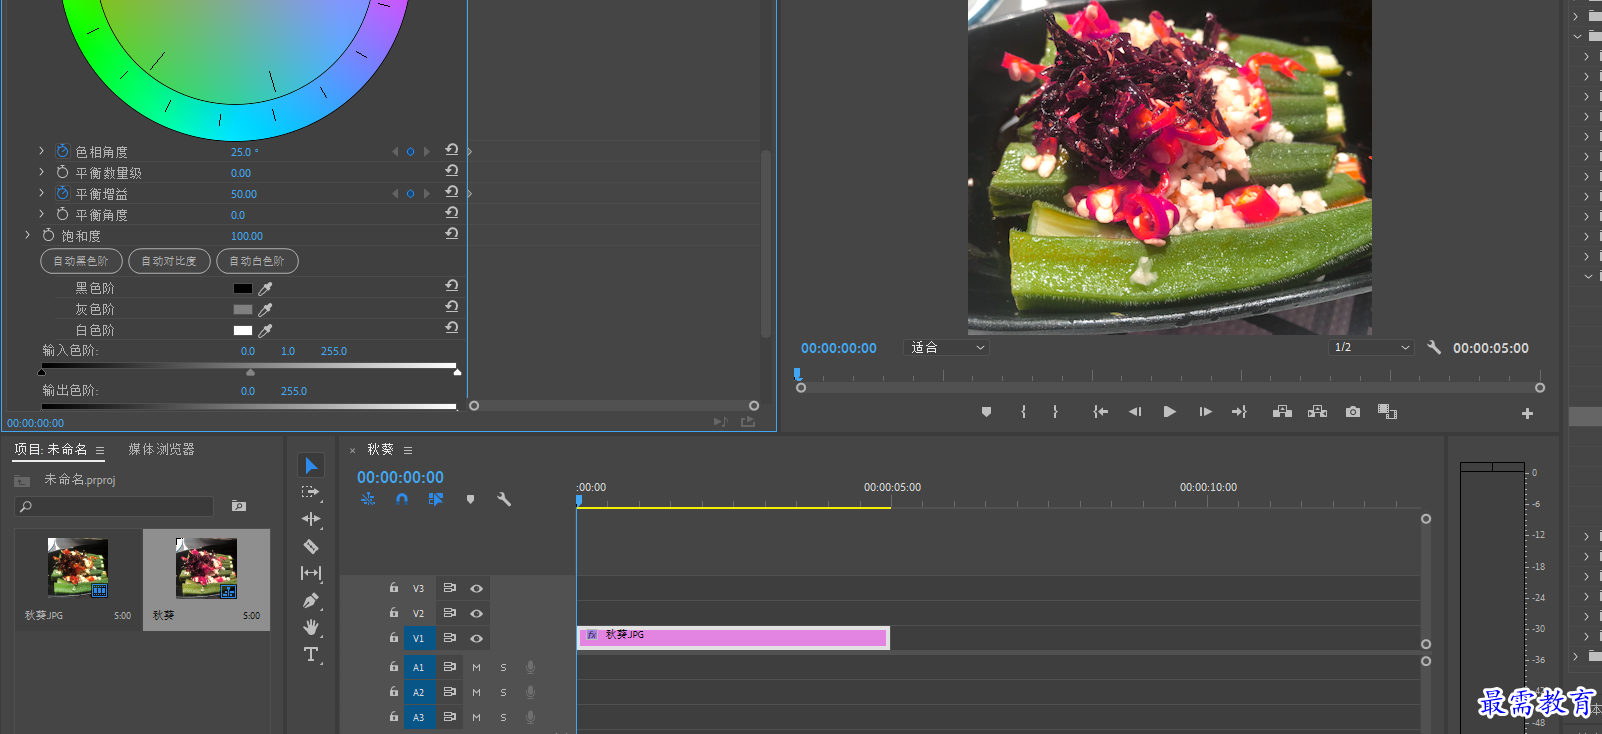Switch to the 项目: 未命名 tab

(x=51, y=450)
